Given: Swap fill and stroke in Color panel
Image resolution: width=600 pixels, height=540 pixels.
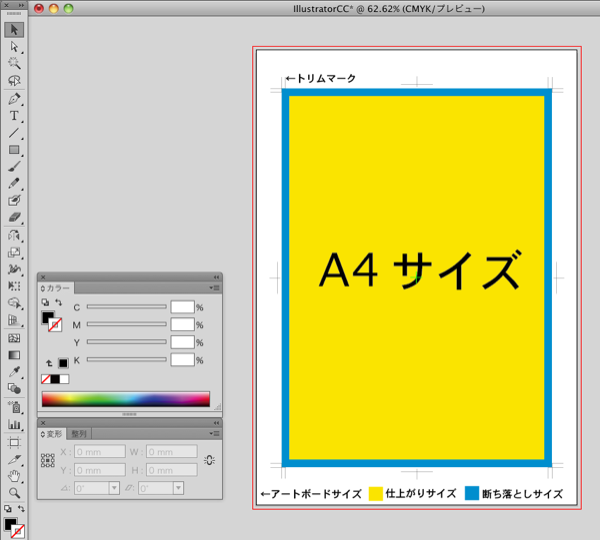Looking at the screenshot, I should pos(57,302).
